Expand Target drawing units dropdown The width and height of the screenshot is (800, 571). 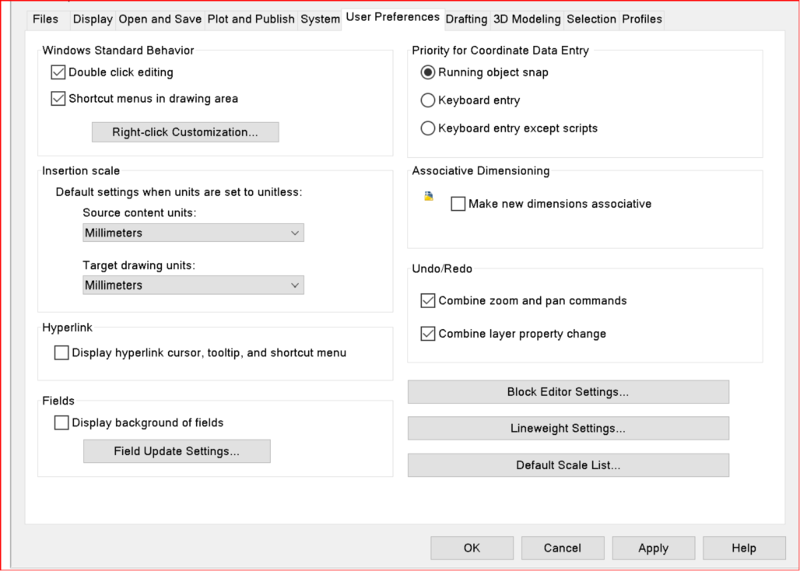[193, 285]
